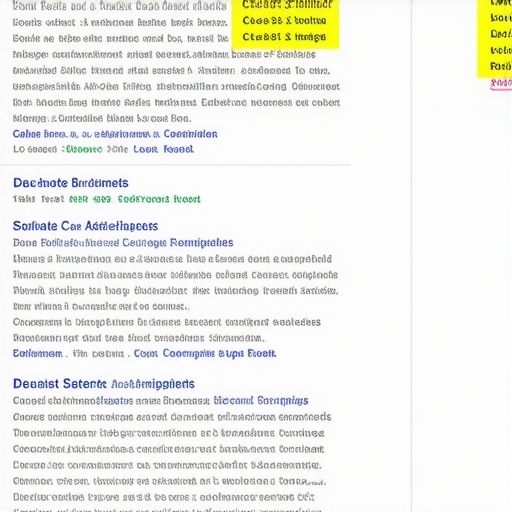Click the green URL text under the first headline
The width and height of the screenshot is (512, 512).
pyautogui.click(x=135, y=199)
